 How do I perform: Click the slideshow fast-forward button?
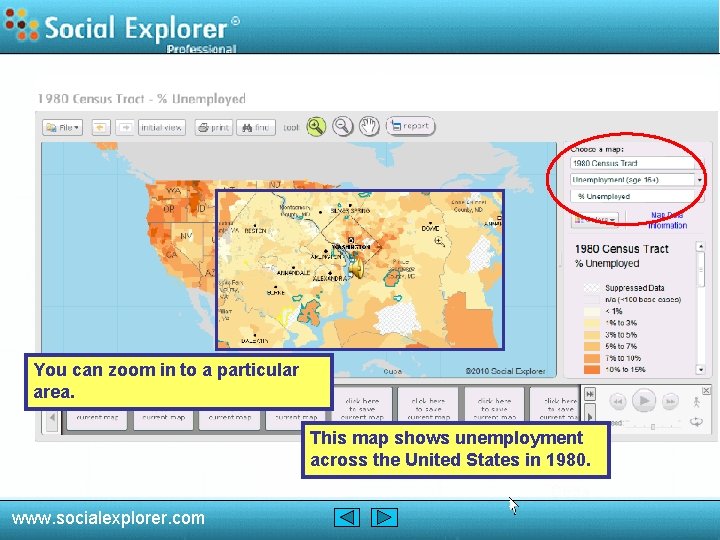[670, 401]
